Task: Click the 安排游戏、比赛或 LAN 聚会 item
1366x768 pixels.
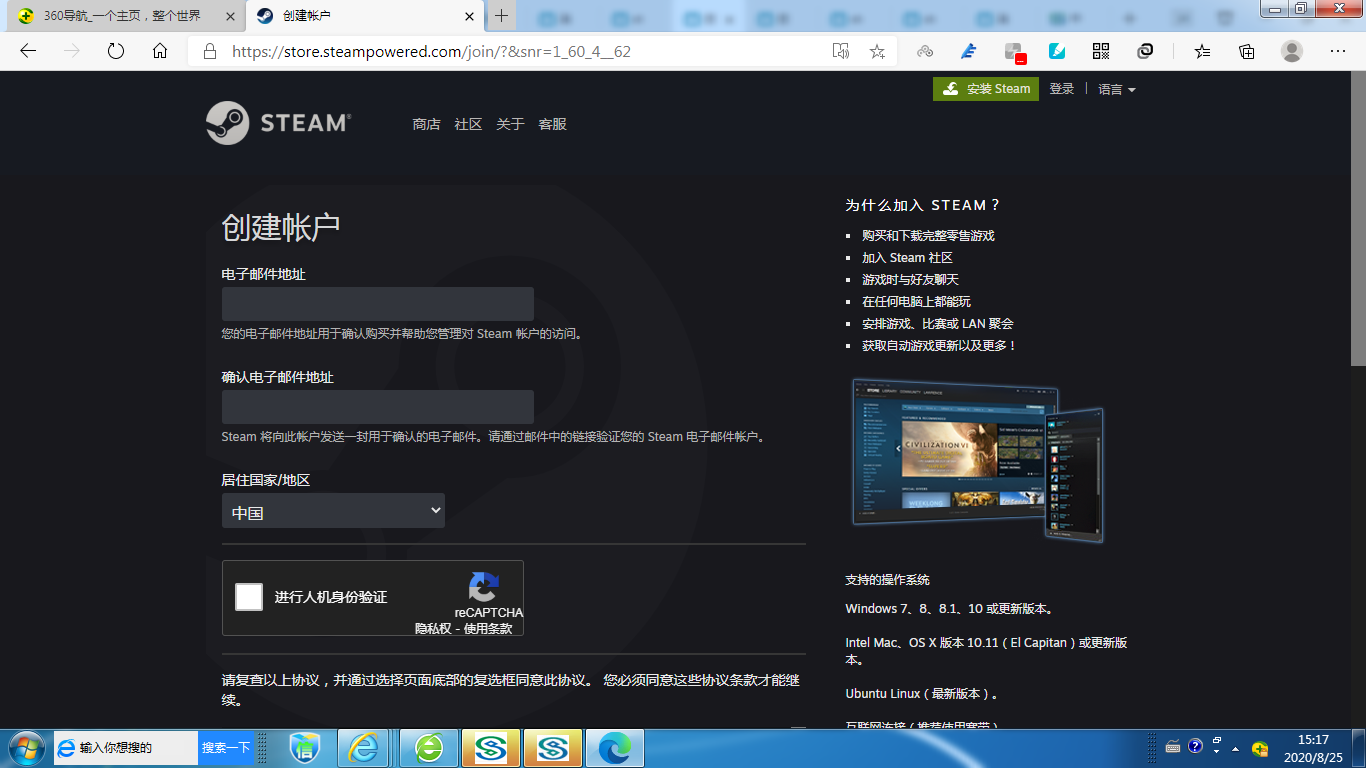Action: point(938,324)
